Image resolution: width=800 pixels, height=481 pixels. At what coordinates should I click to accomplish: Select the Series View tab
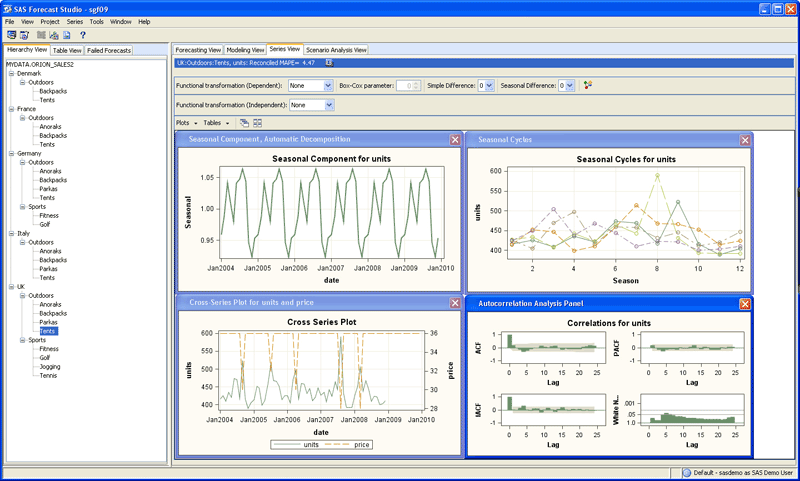pos(285,49)
